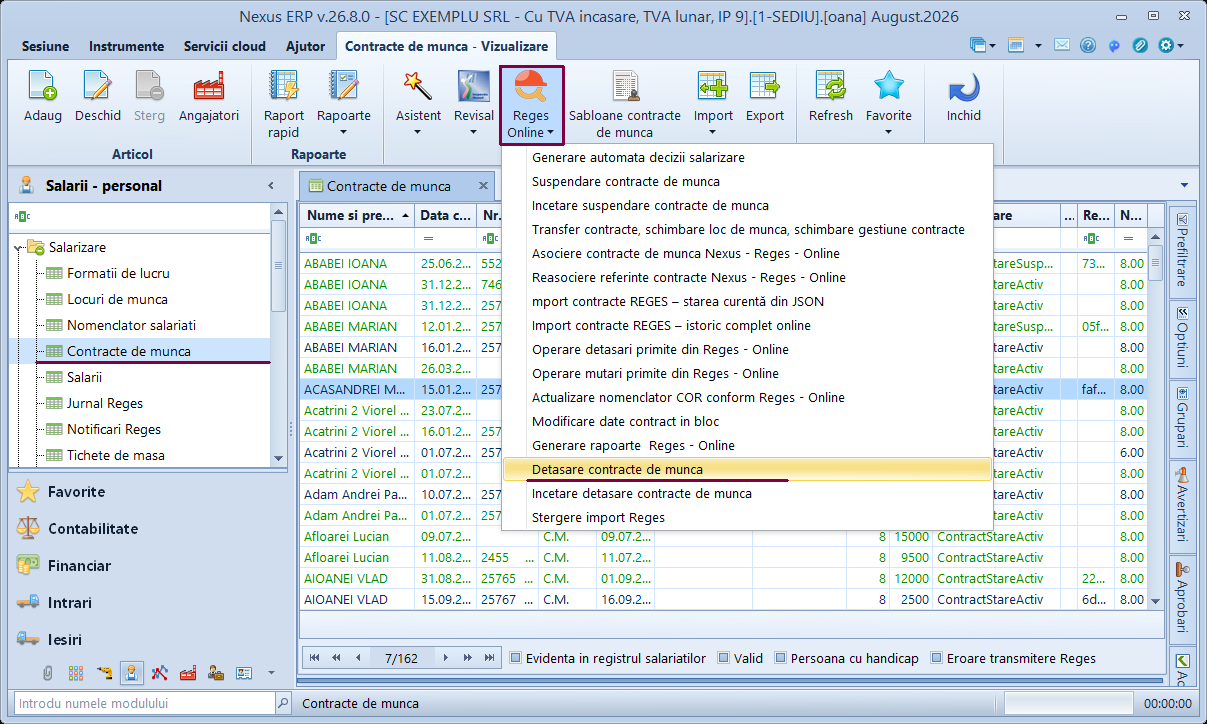Open the Contabilitate module
Screen dimensions: 1207x724
(93, 529)
